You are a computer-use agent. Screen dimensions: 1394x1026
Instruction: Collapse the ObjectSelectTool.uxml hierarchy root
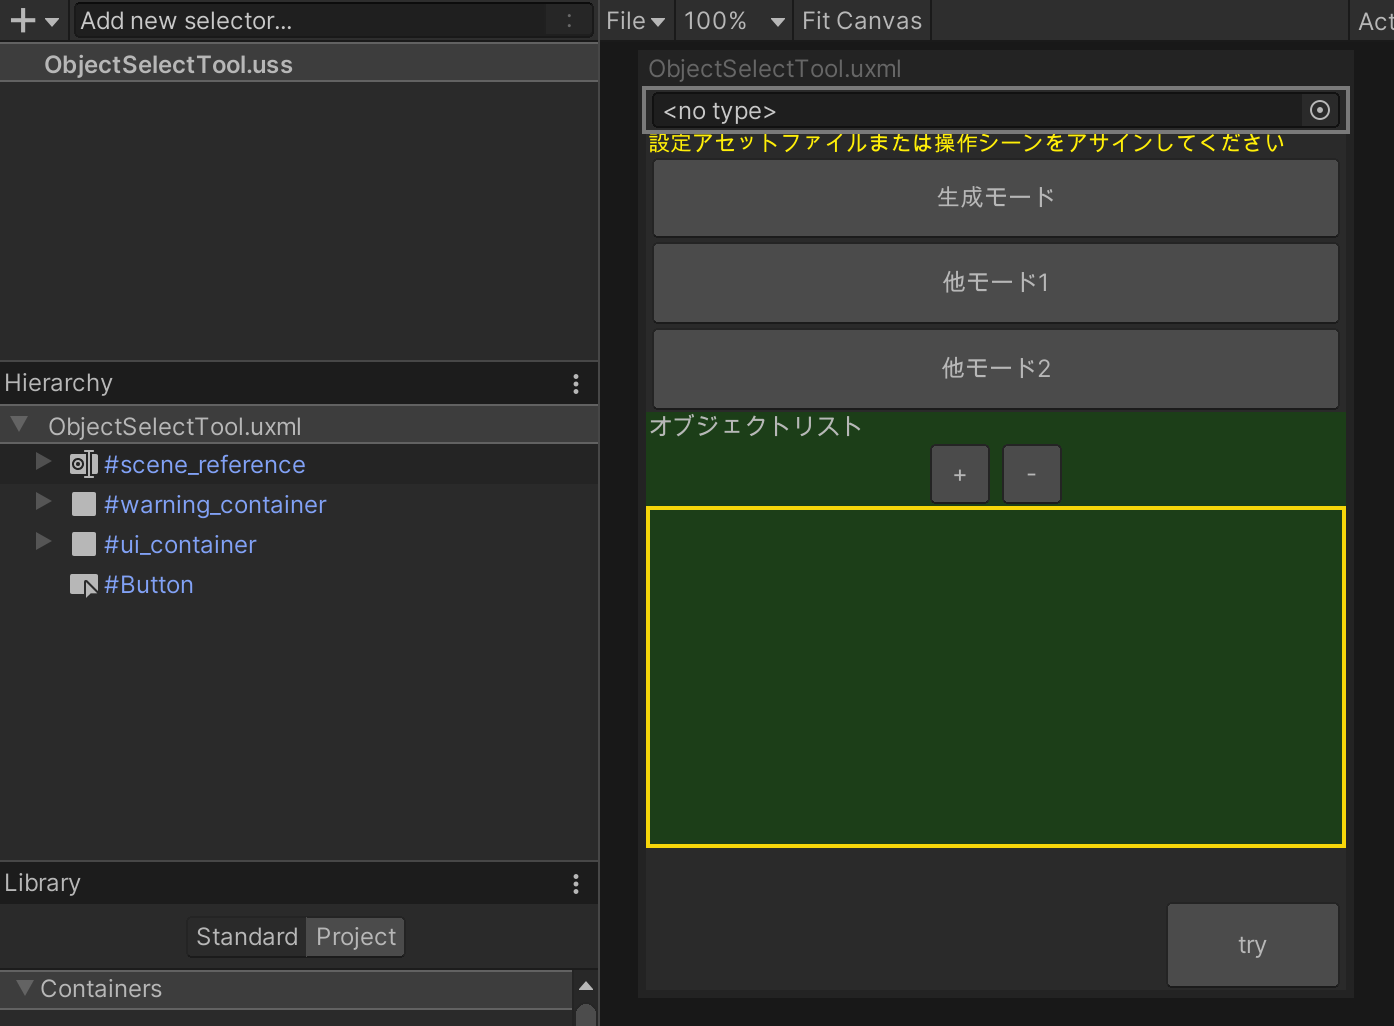19,425
